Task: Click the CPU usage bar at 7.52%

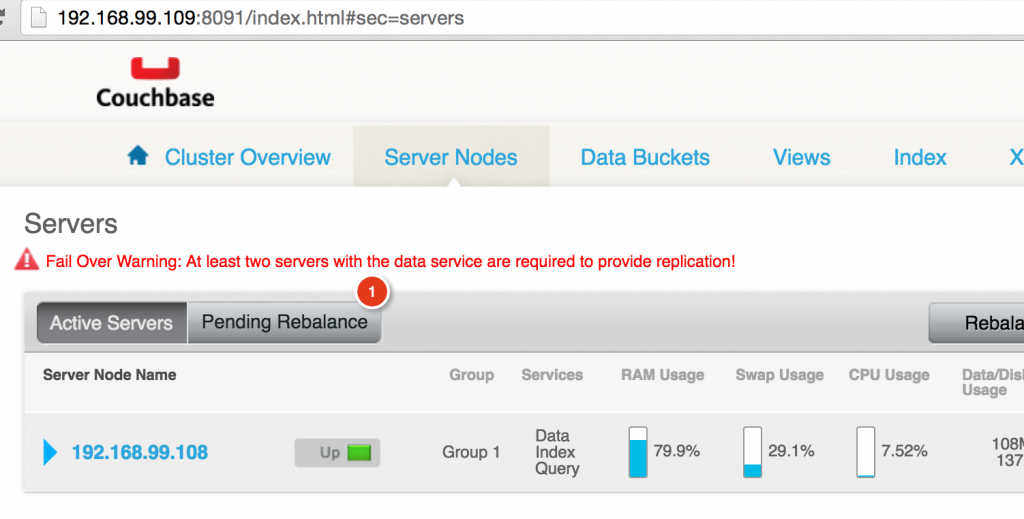Action: pyautogui.click(x=866, y=452)
